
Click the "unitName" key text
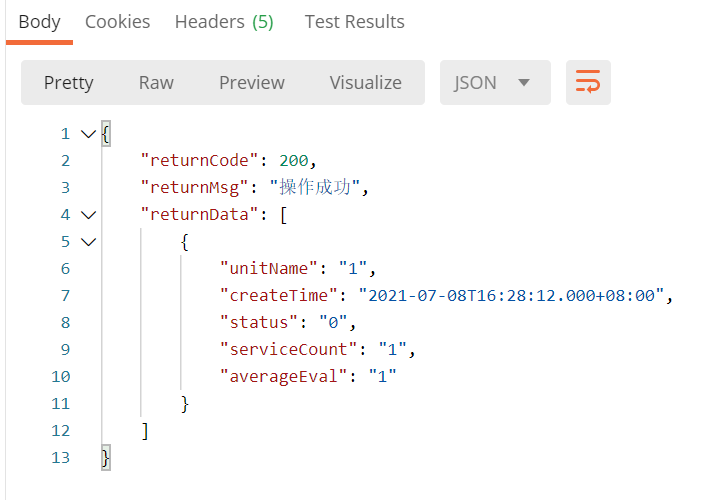(269, 269)
